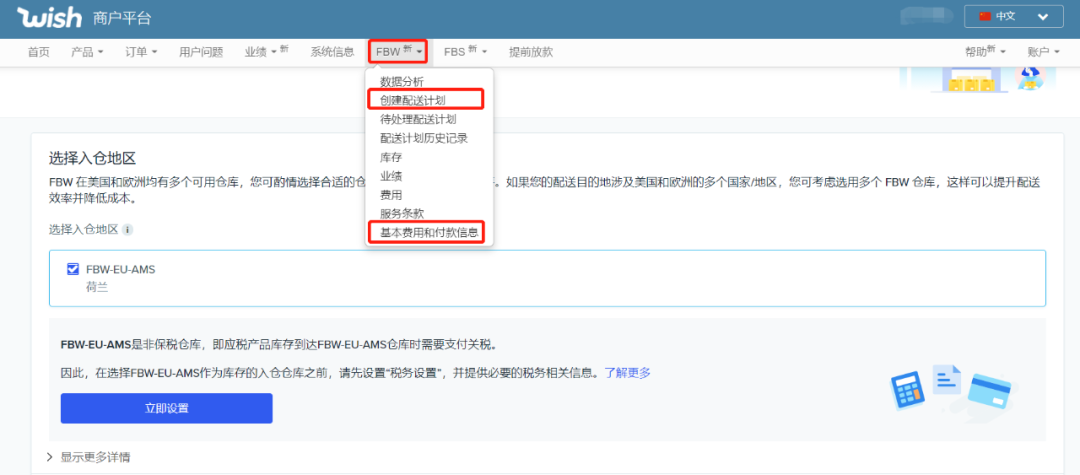The width and height of the screenshot is (1080, 475).
Task: Click the FBW-EU-AMS warehouse name label
Action: coord(121,269)
